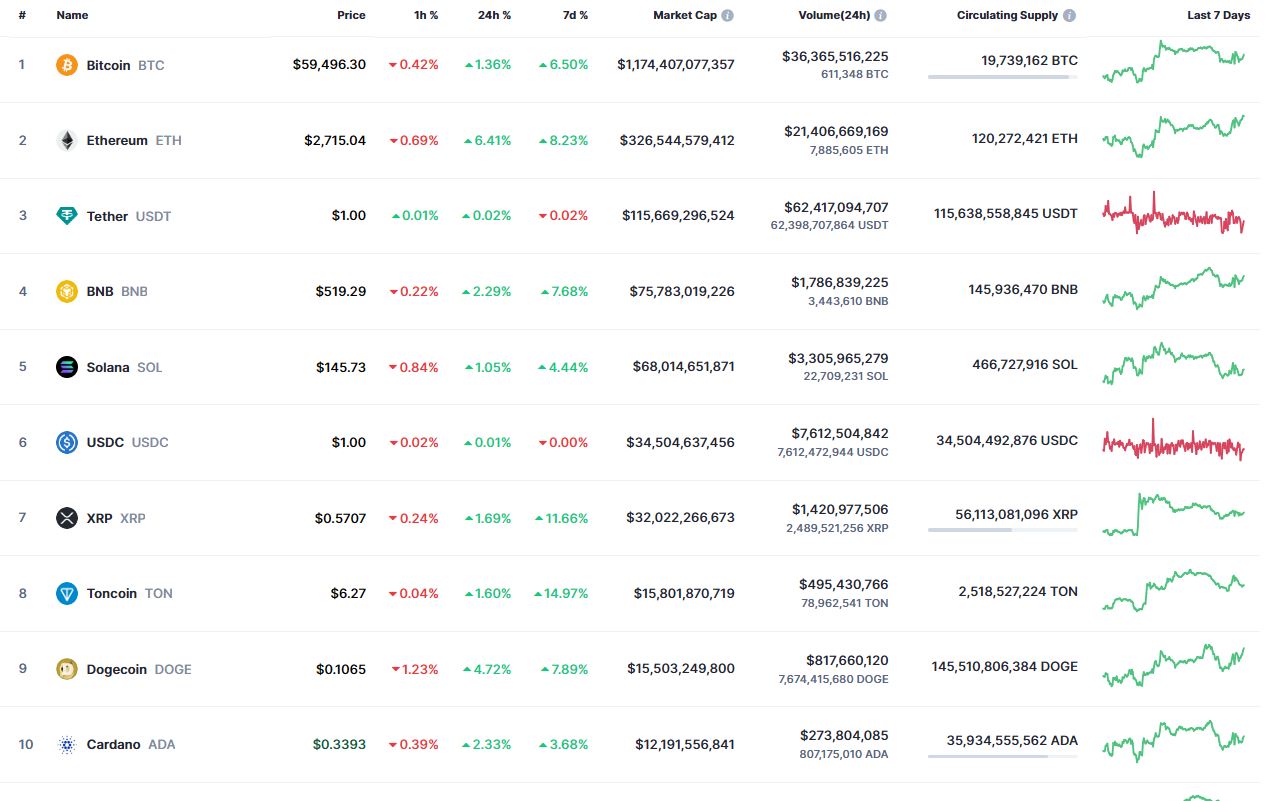Viewport: 1269px width, 801px height.
Task: Click the Bitcoin coin logo icon
Action: click(x=67, y=65)
